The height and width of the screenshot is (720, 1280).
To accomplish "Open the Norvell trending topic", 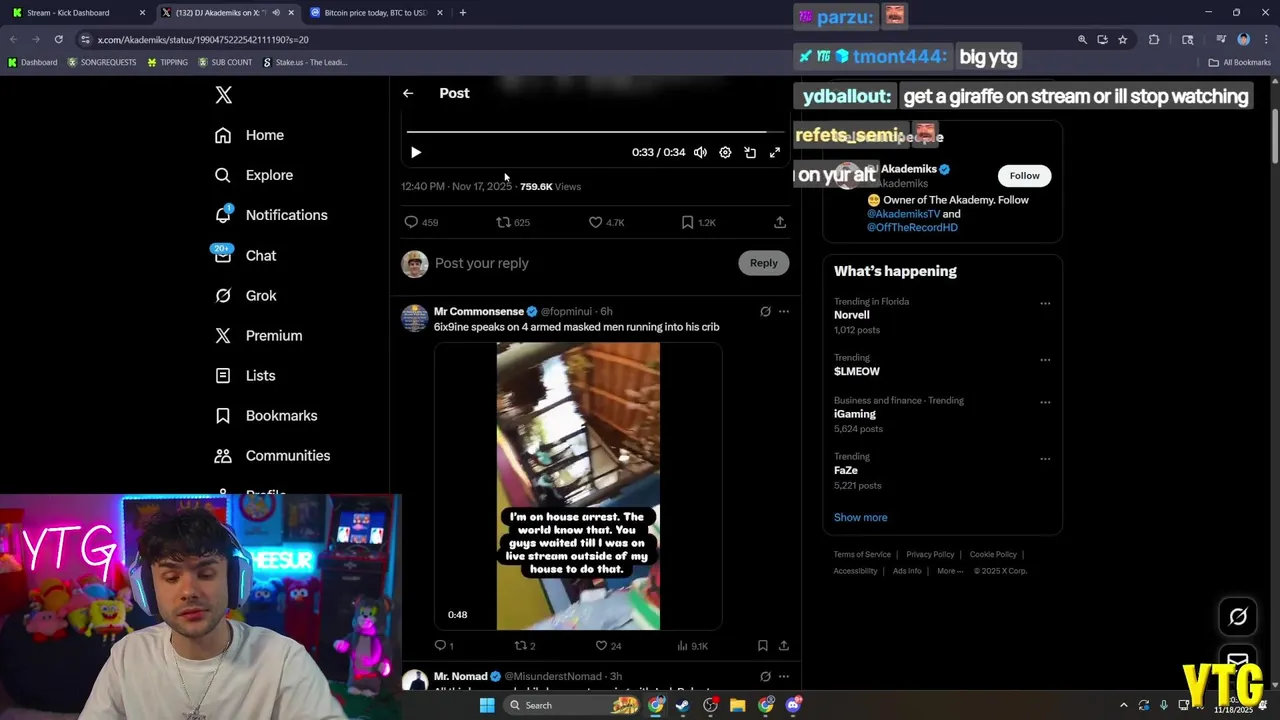I will coord(852,315).
